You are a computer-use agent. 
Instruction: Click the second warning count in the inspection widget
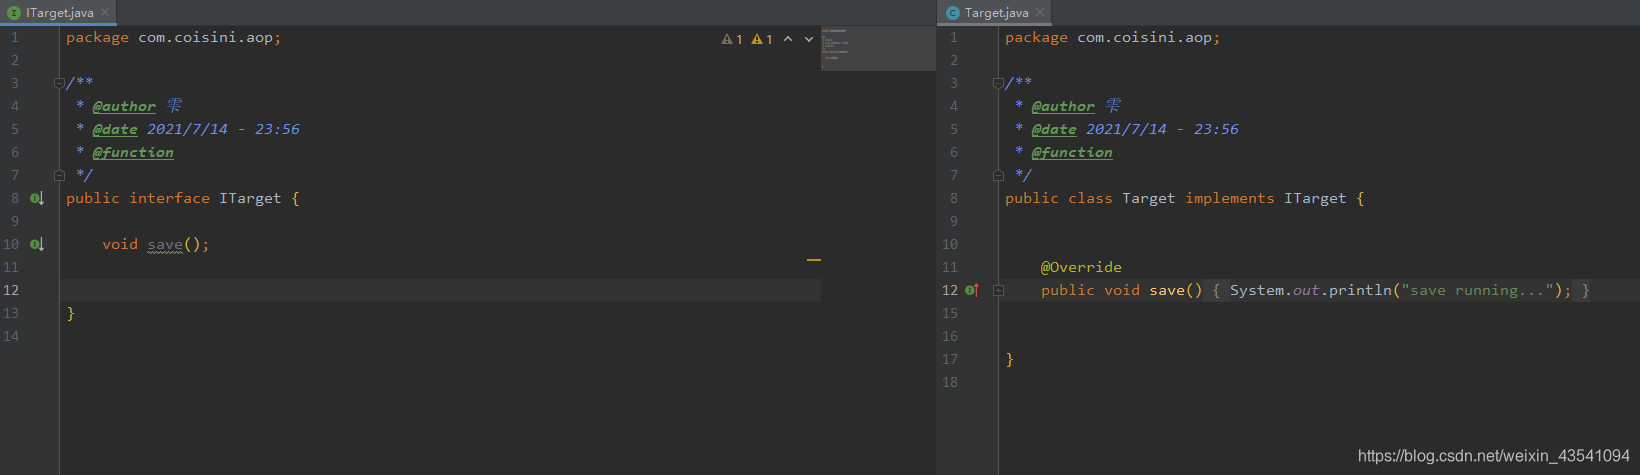762,39
